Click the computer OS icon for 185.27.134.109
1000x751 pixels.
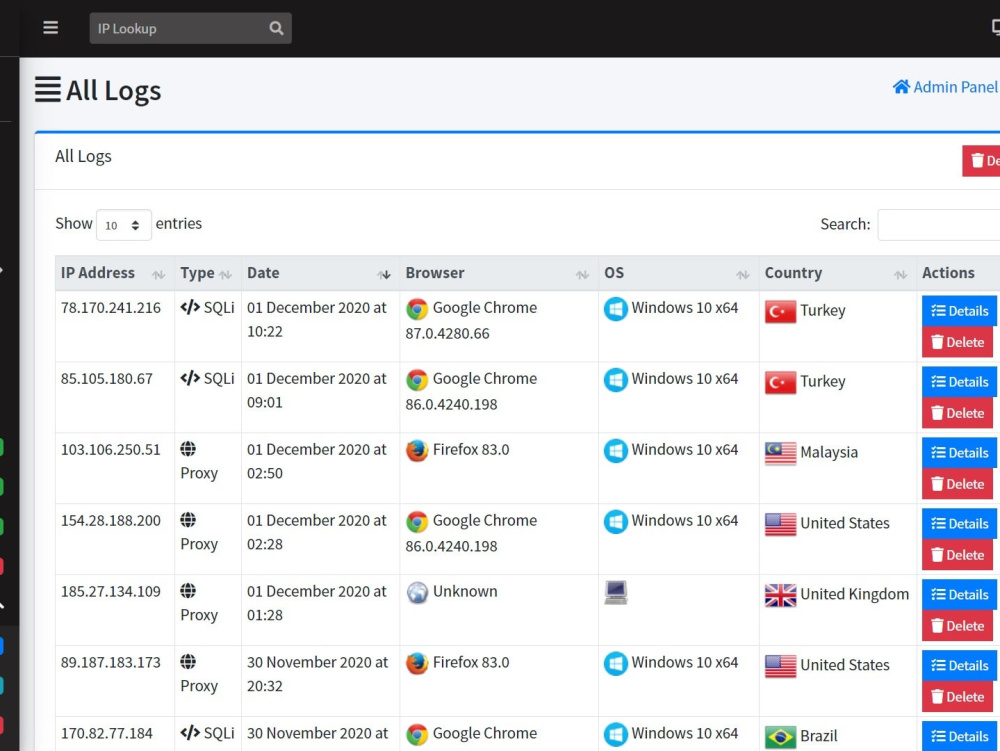click(x=615, y=592)
